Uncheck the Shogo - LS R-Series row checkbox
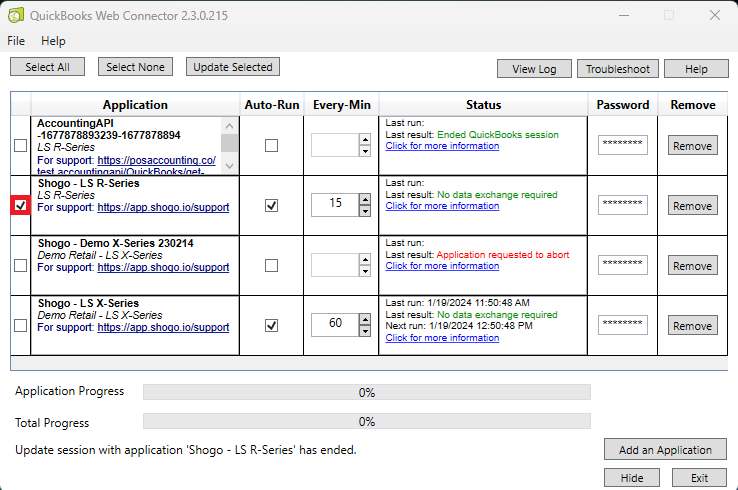 20,206
